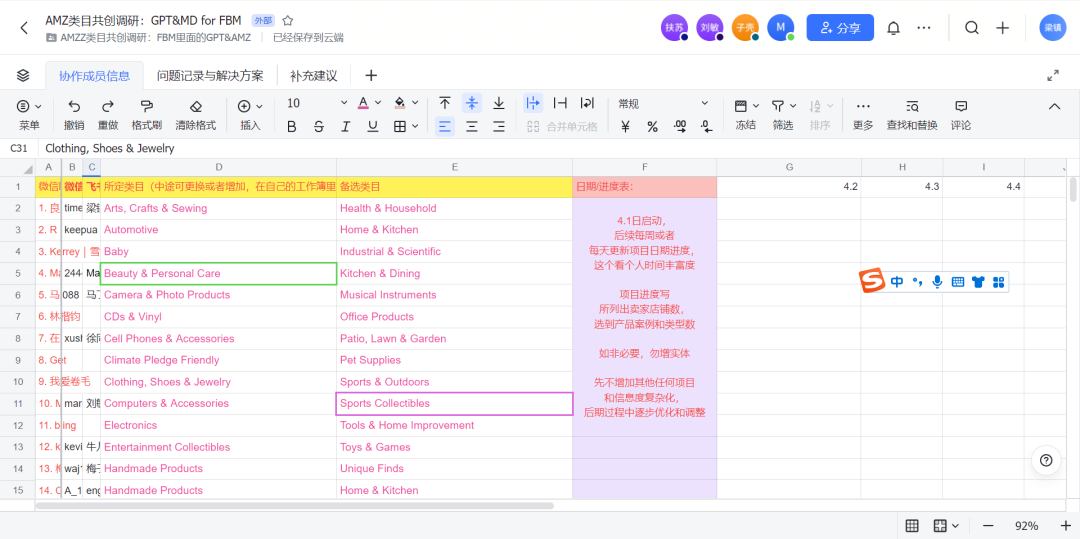Open font size dropdown showing 10
This screenshot has width=1080, height=539.
pyautogui.click(x=318, y=103)
